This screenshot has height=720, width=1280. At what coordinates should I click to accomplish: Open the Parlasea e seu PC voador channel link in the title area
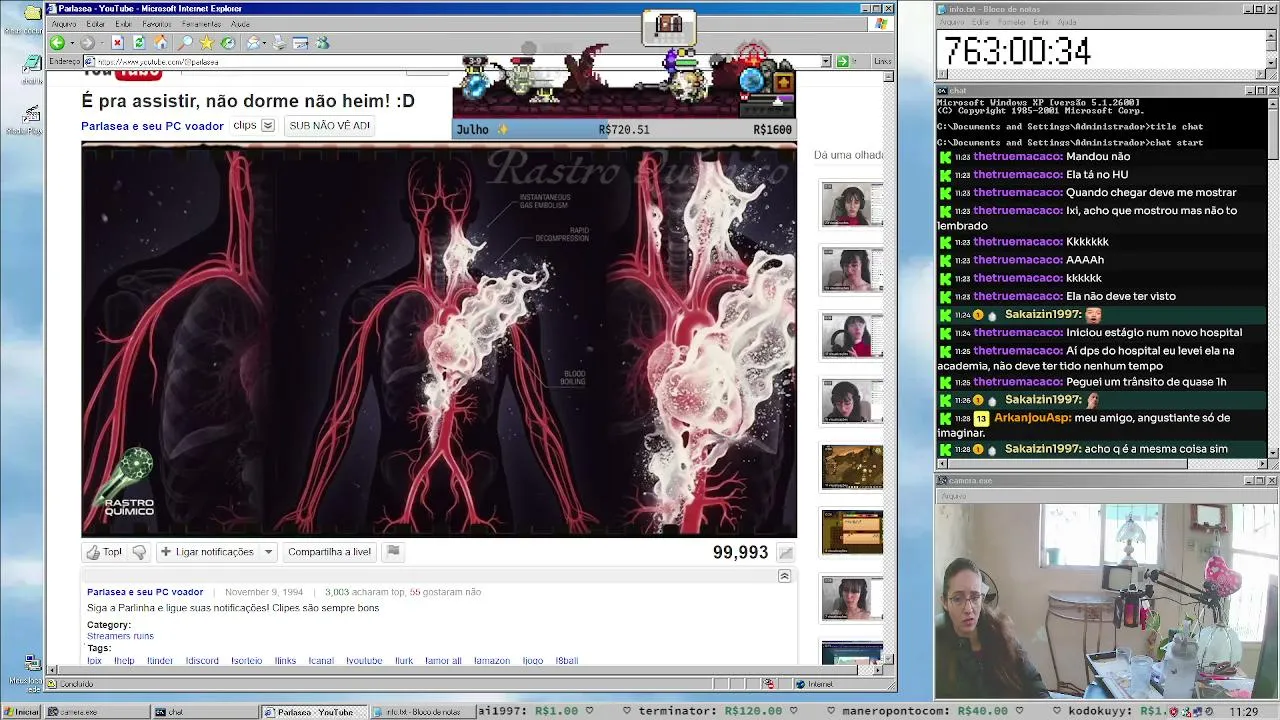[152, 126]
